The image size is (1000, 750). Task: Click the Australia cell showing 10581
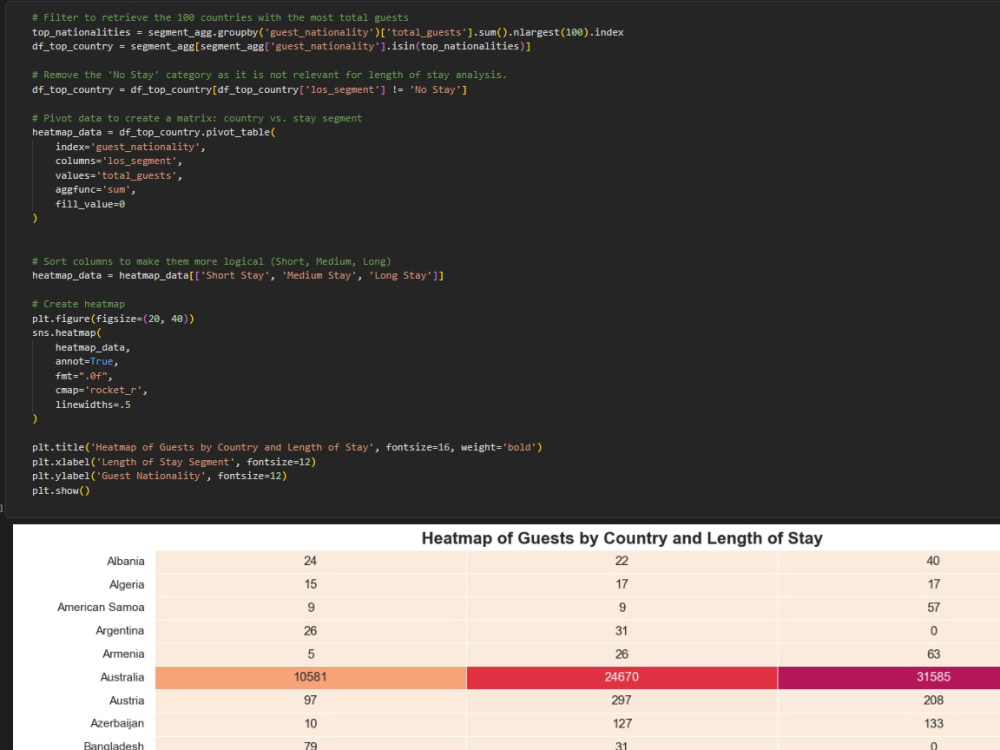[x=311, y=677]
